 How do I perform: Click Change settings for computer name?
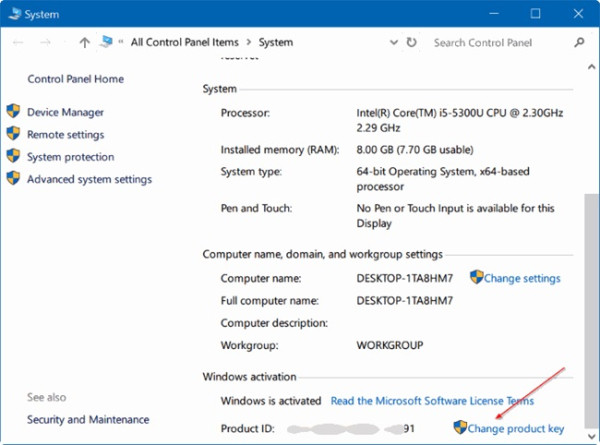pyautogui.click(x=522, y=278)
